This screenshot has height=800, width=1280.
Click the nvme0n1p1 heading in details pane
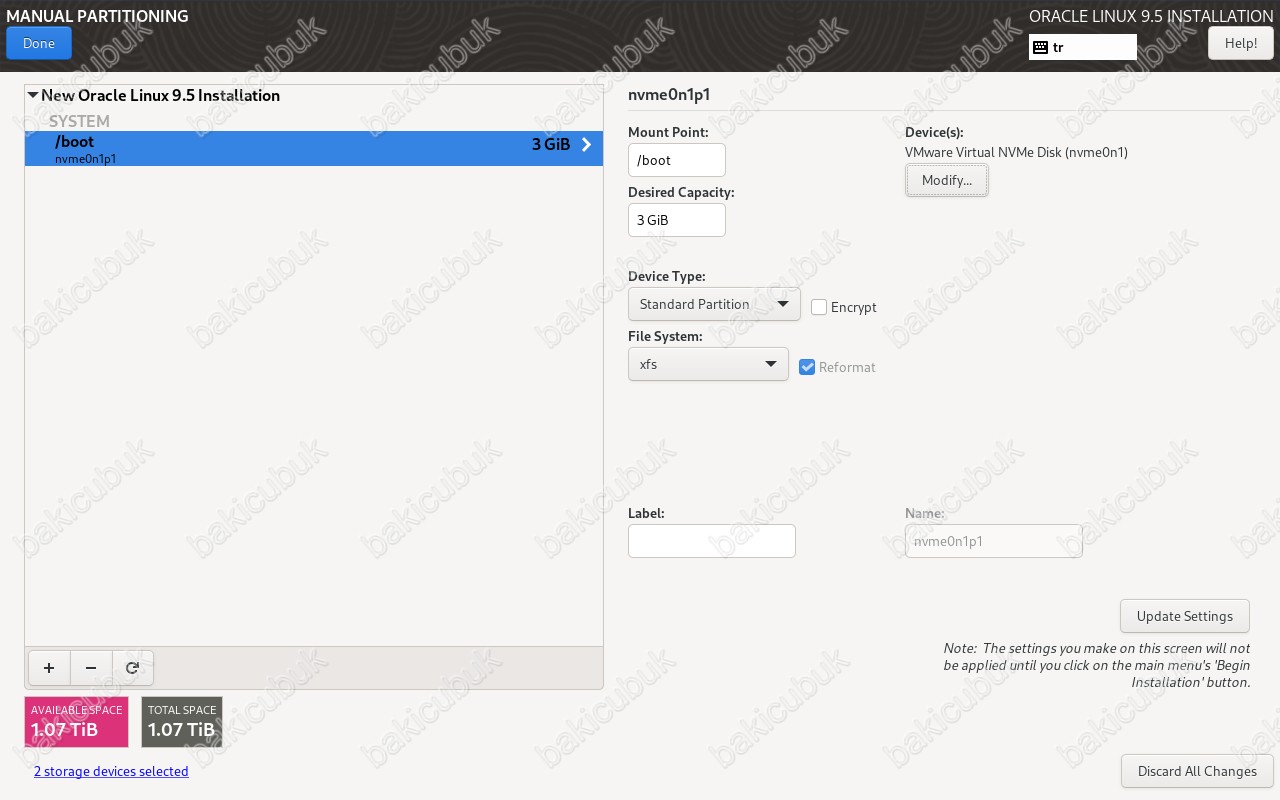tap(669, 95)
